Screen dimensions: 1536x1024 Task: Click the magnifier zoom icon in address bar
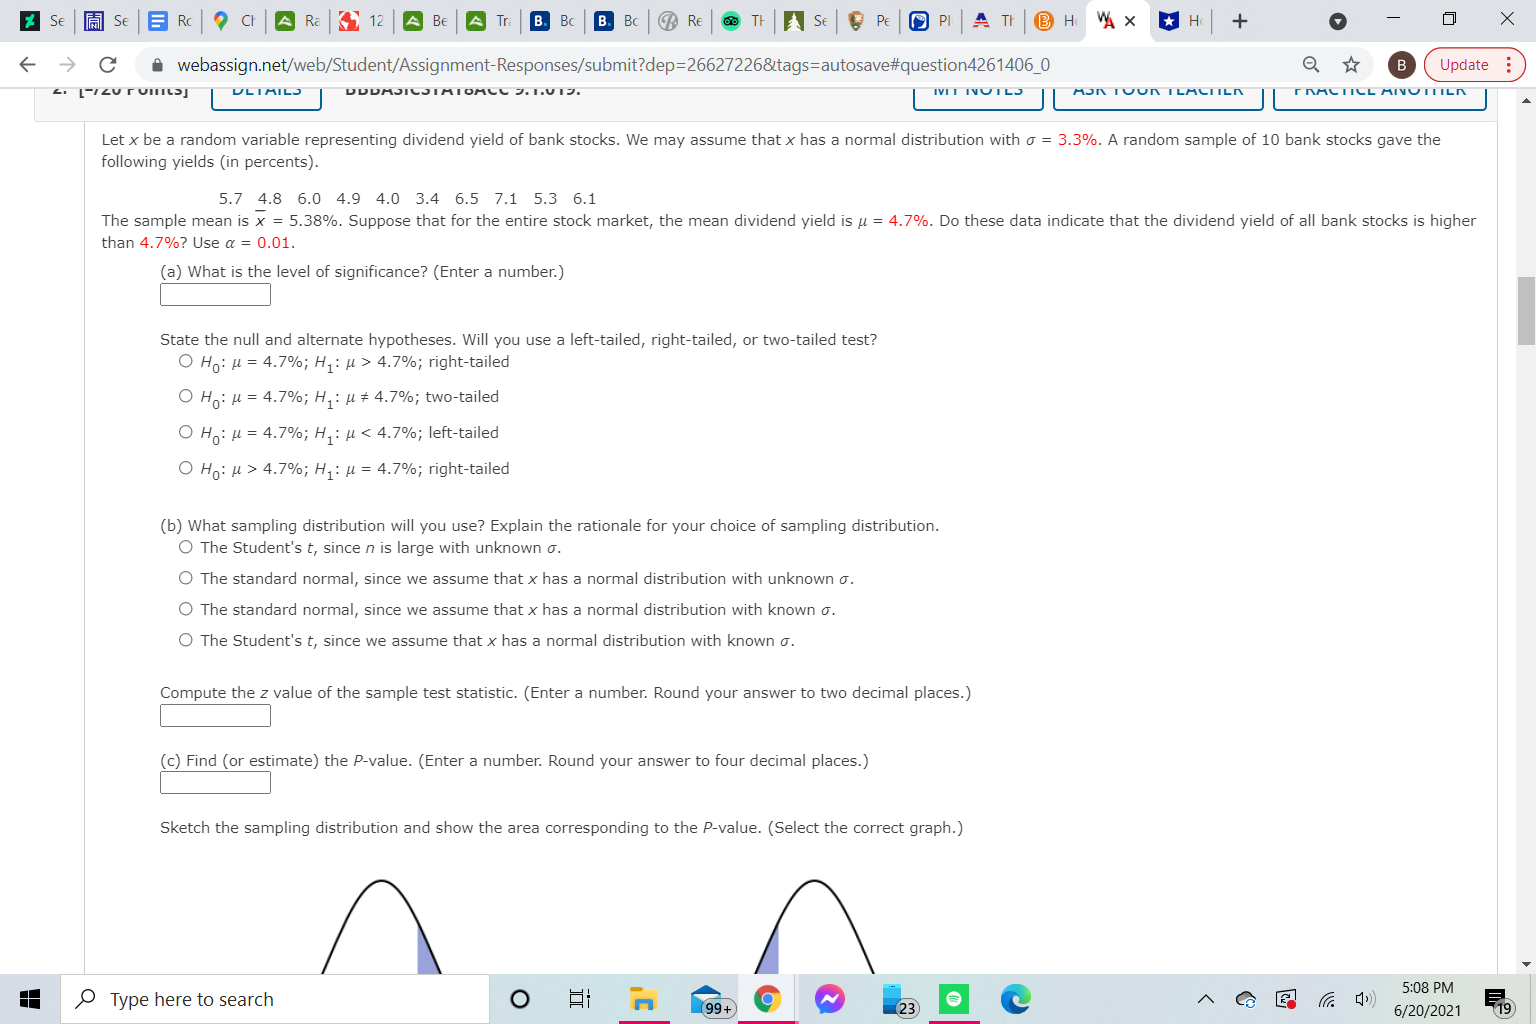point(1311,63)
